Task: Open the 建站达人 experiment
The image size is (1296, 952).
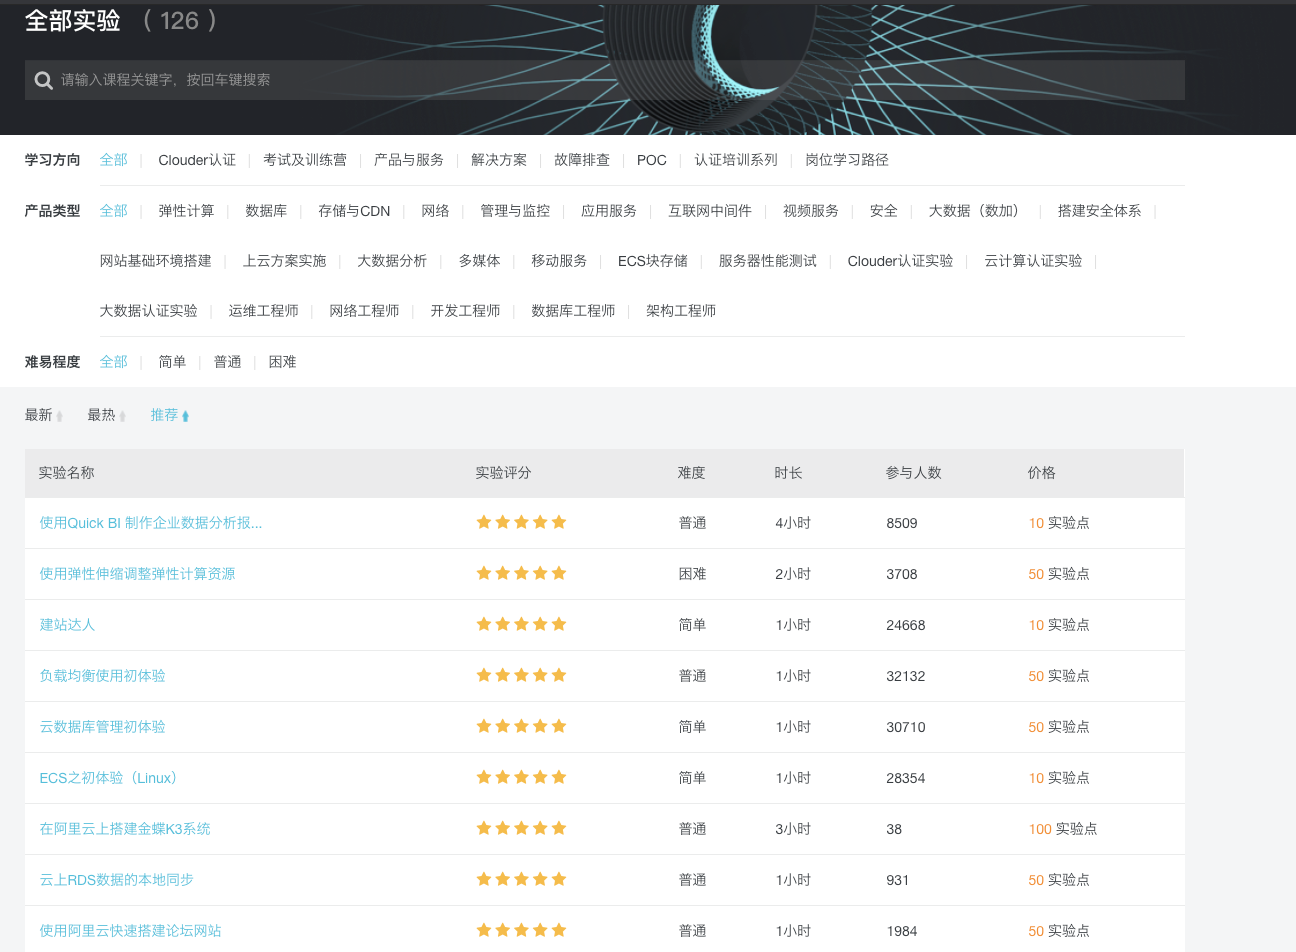Action: click(x=67, y=623)
